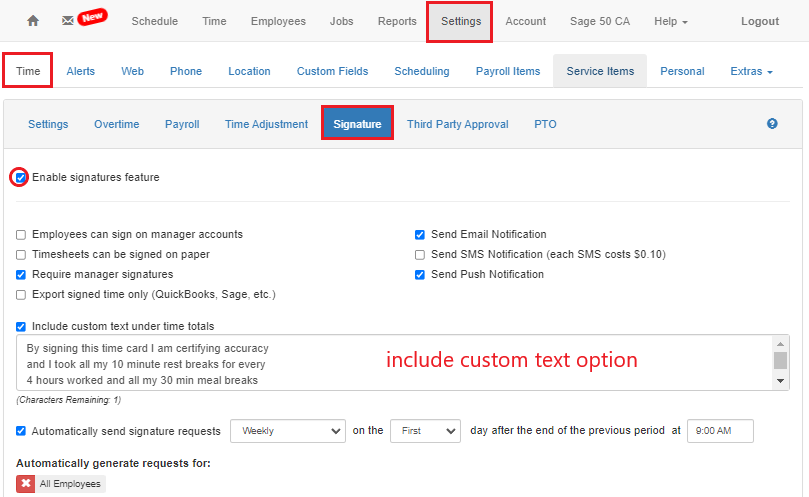Expand the Help menu
The width and height of the screenshot is (809, 497).
point(671,21)
